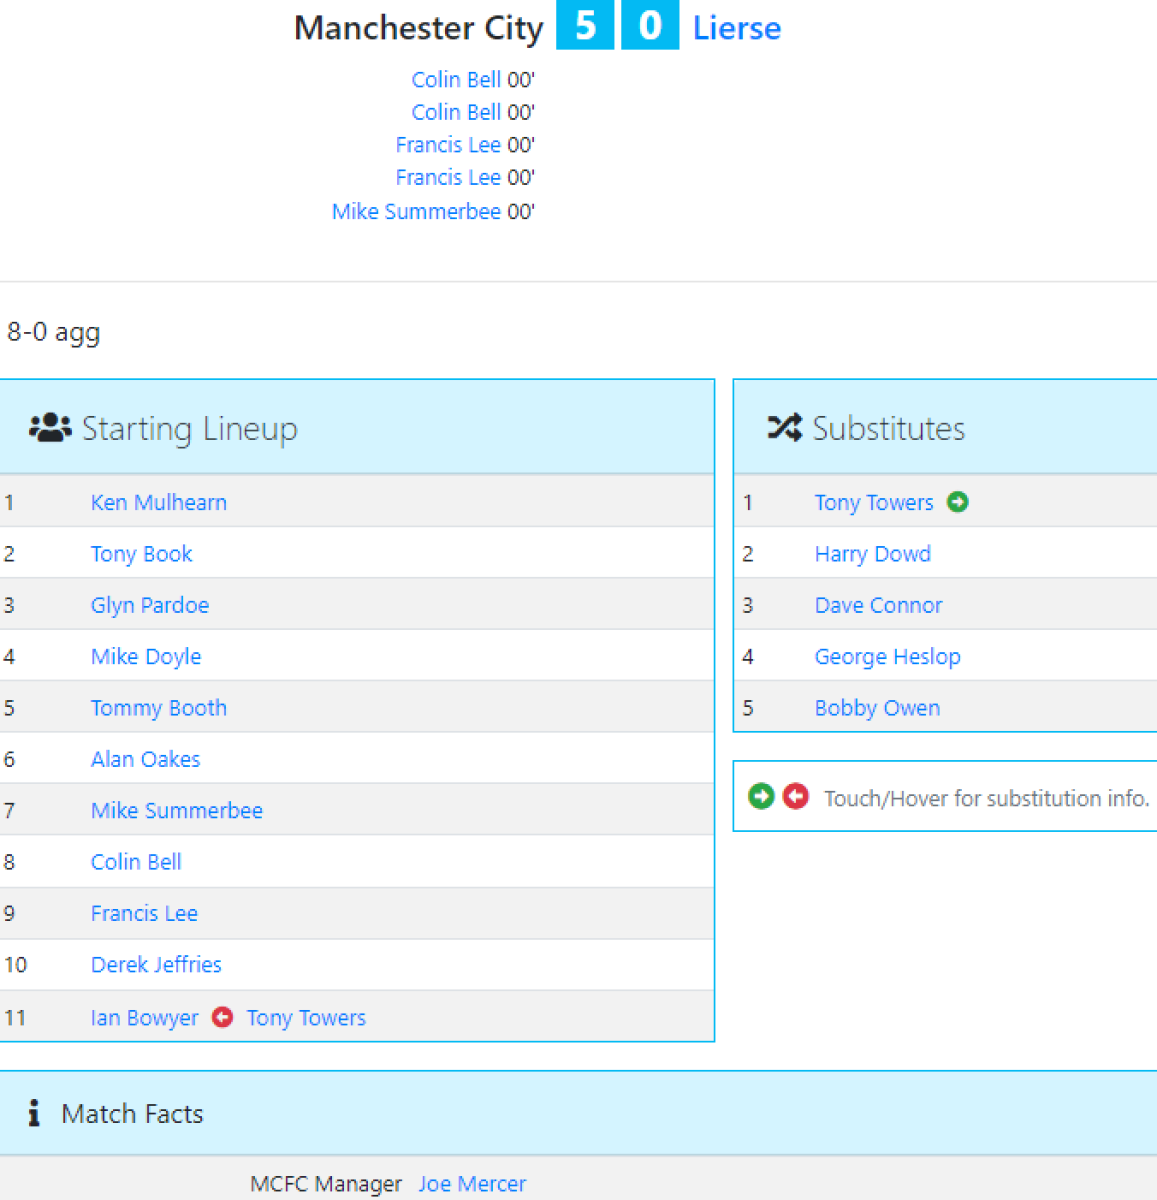Click Manchester City score box showing 5
This screenshot has width=1157, height=1200.
click(584, 25)
